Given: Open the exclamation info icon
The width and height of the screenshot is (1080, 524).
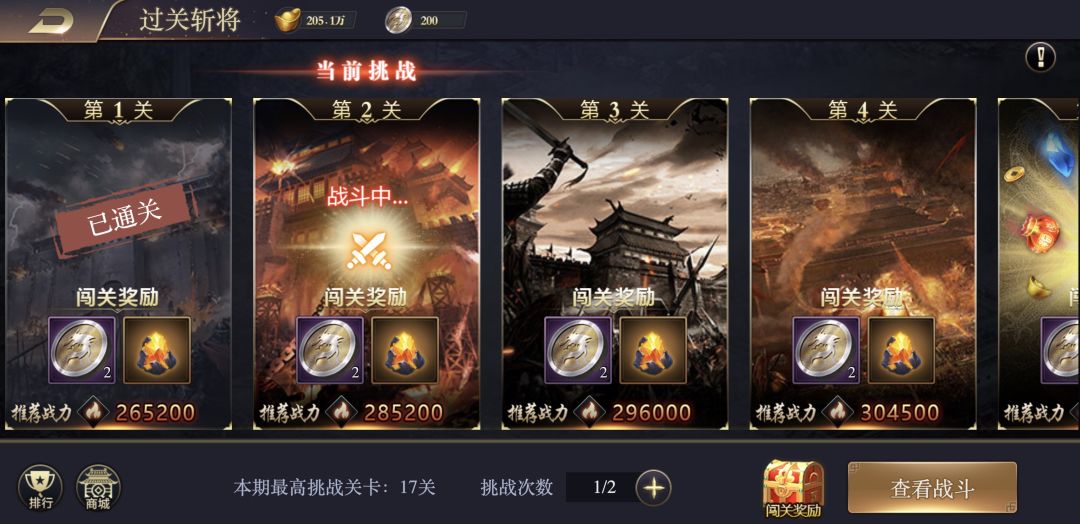Looking at the screenshot, I should coord(1040,57).
